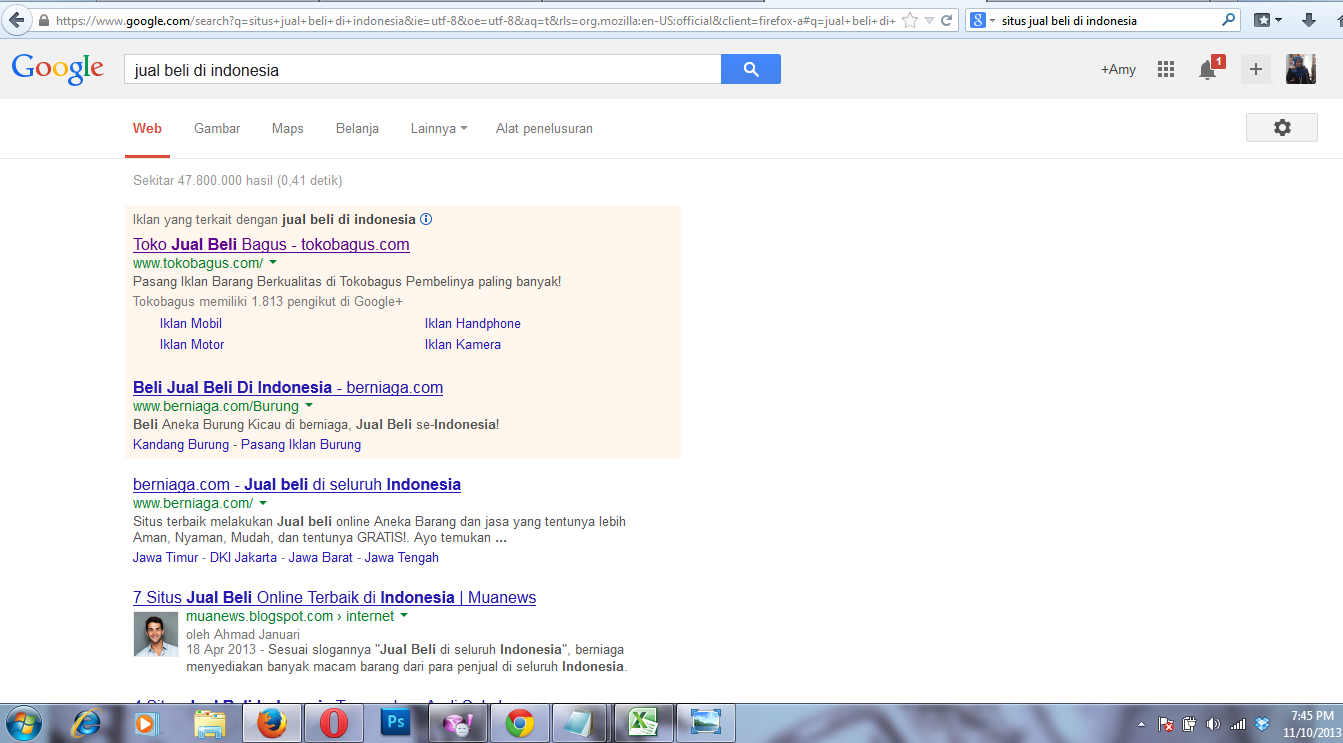The width and height of the screenshot is (1343, 743).
Task: Open the URL history dropdown arrow
Action: (929, 20)
